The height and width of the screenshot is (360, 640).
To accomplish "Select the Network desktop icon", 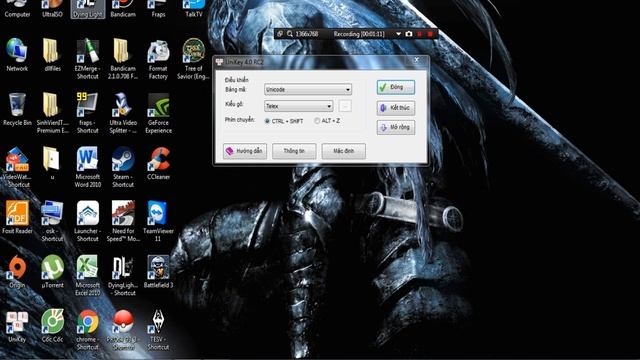I will click(17, 55).
